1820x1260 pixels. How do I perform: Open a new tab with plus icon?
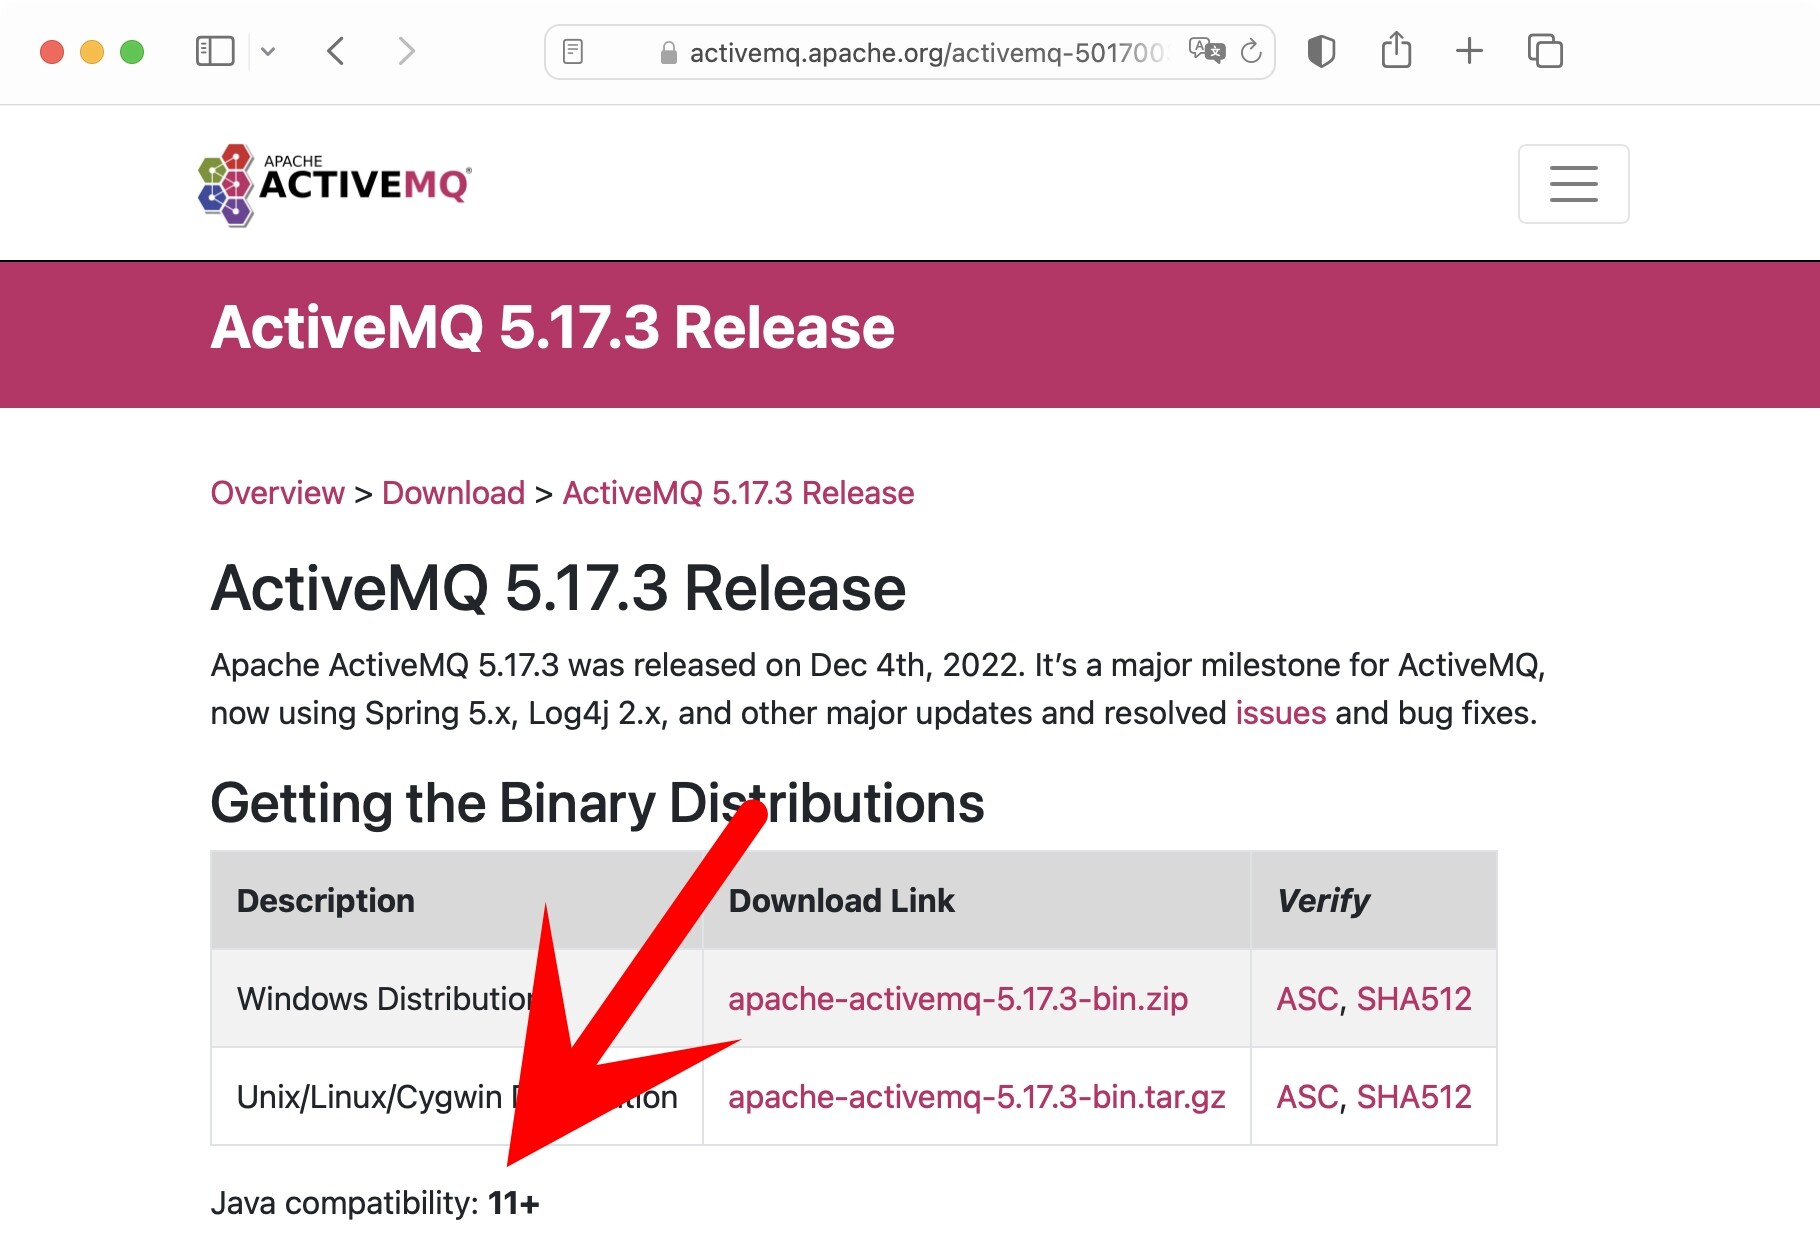[x=1469, y=51]
